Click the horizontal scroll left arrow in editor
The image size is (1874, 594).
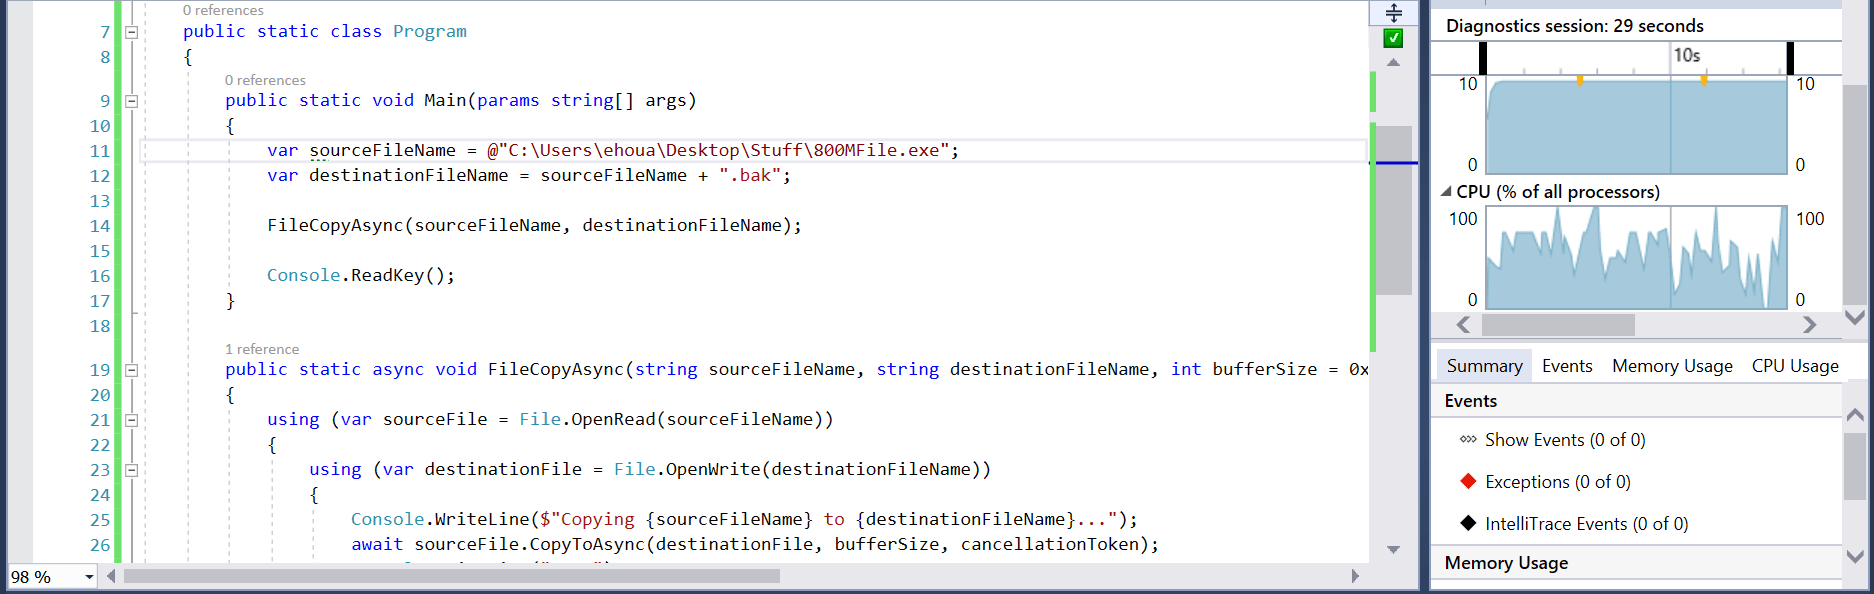pyautogui.click(x=111, y=576)
